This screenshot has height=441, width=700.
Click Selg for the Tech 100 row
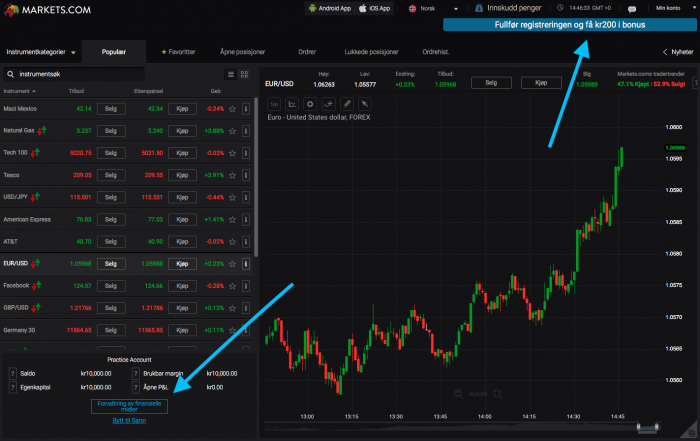tap(111, 153)
